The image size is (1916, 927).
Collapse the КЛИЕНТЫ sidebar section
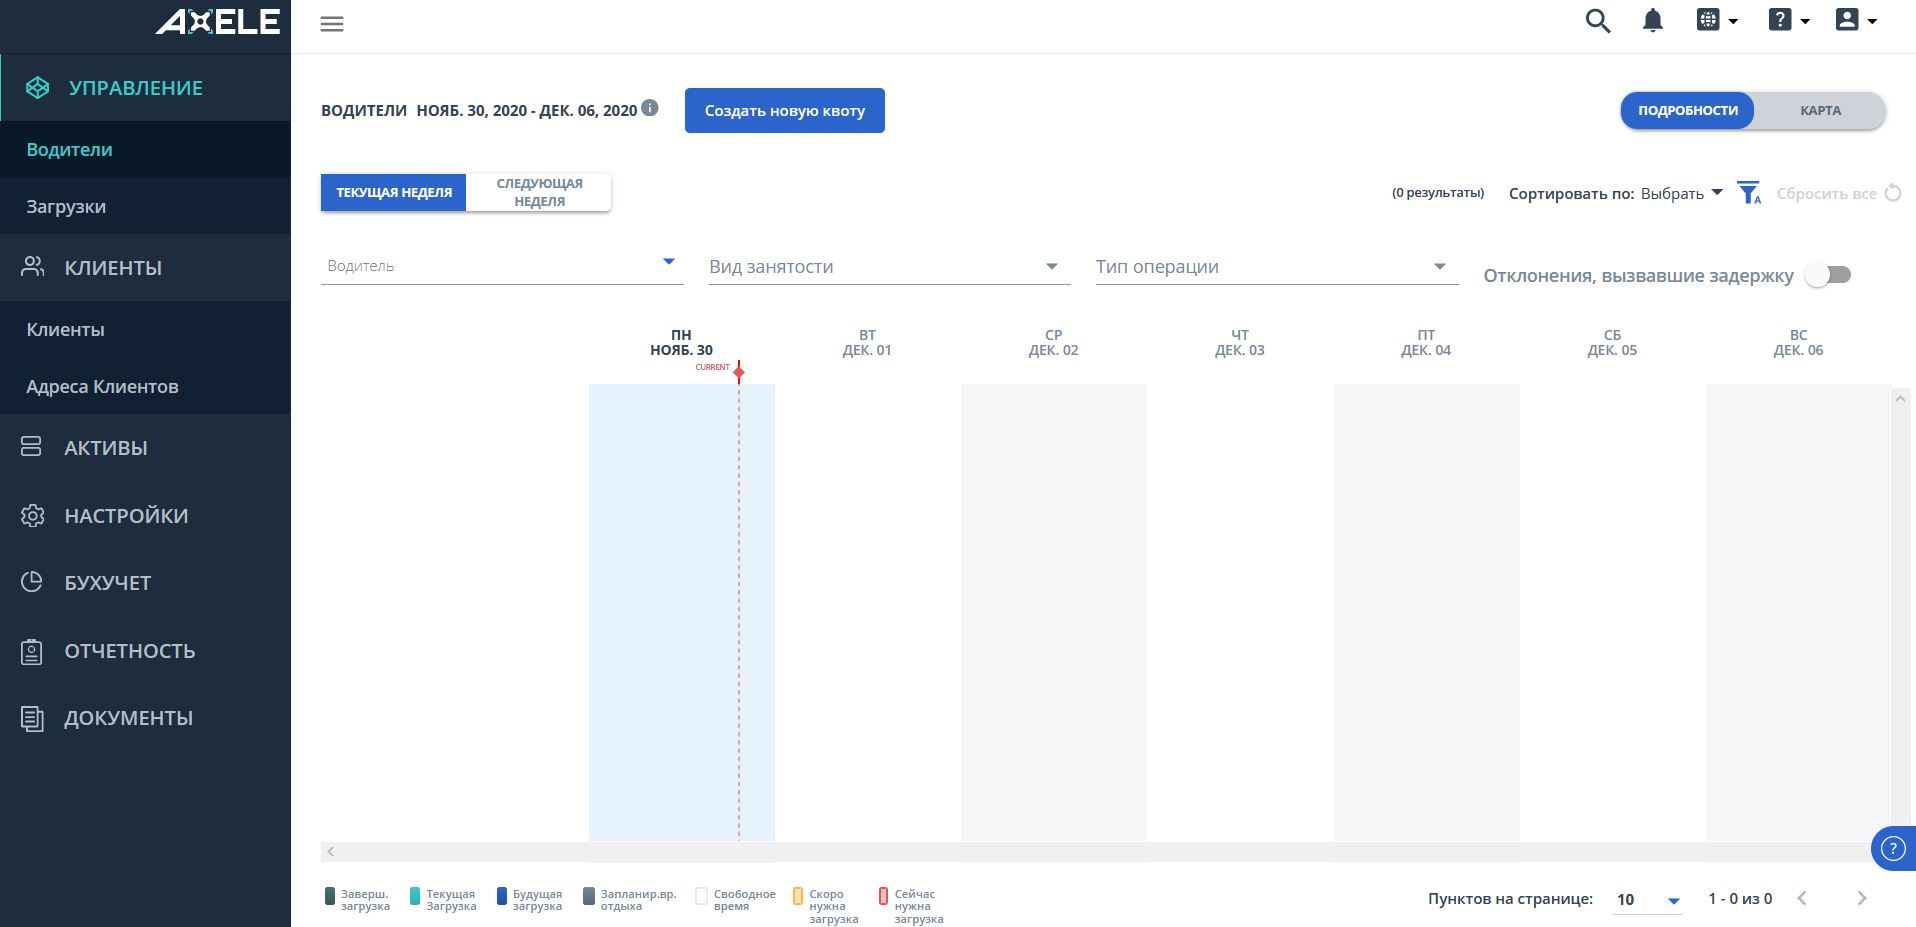pyautogui.click(x=145, y=268)
